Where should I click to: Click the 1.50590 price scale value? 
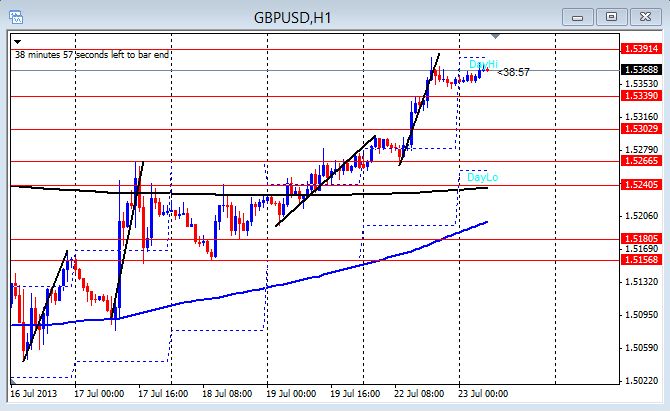click(x=641, y=348)
